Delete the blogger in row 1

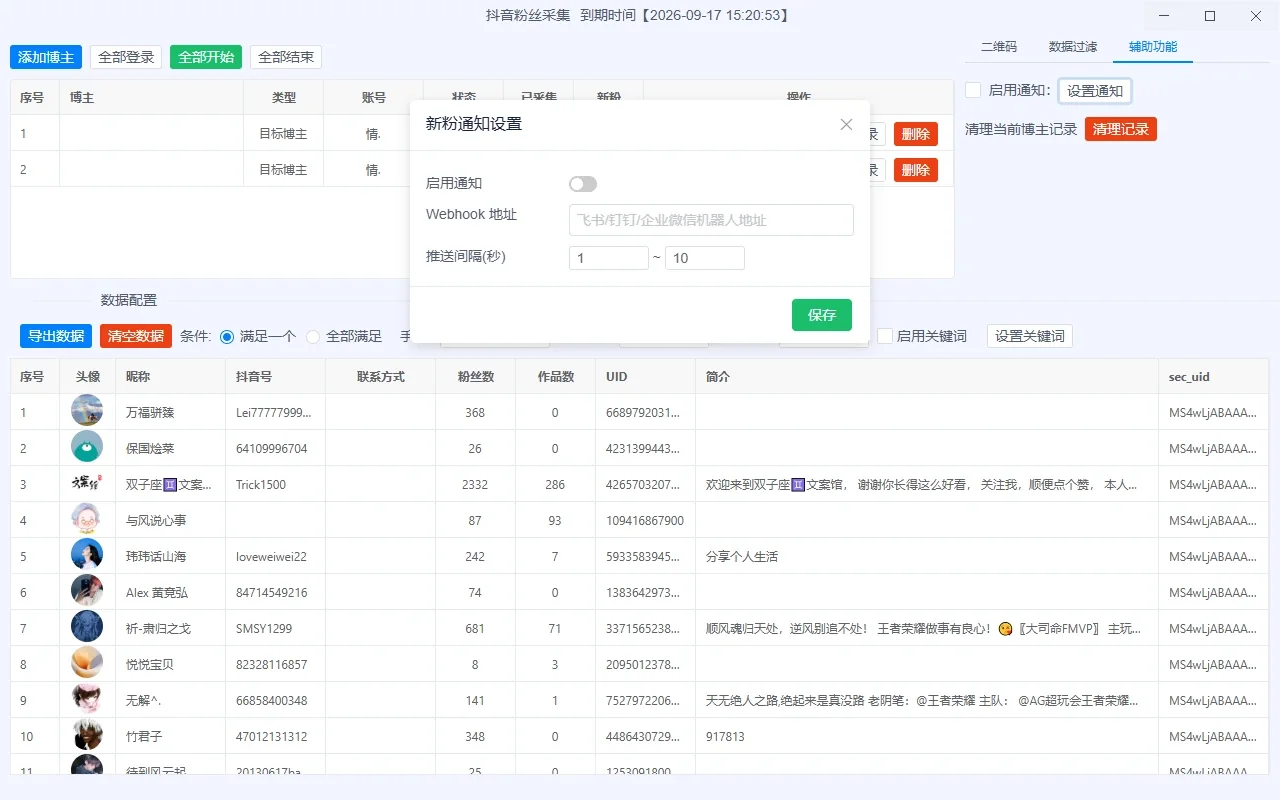(916, 134)
